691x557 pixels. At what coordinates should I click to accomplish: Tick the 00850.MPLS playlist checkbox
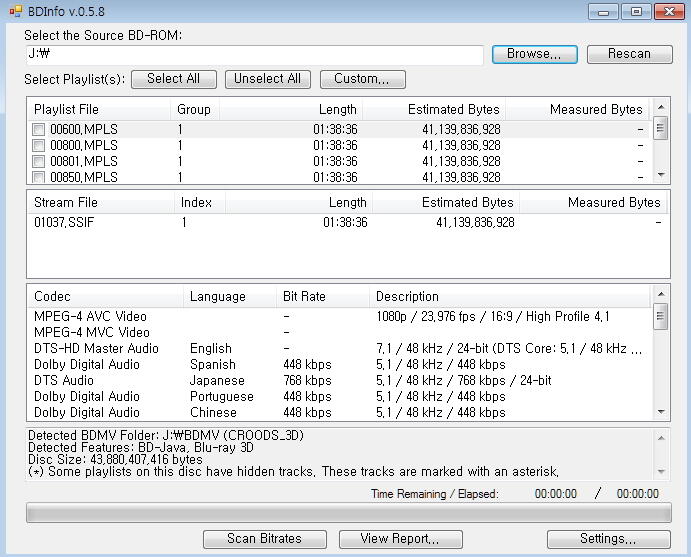pos(38,177)
